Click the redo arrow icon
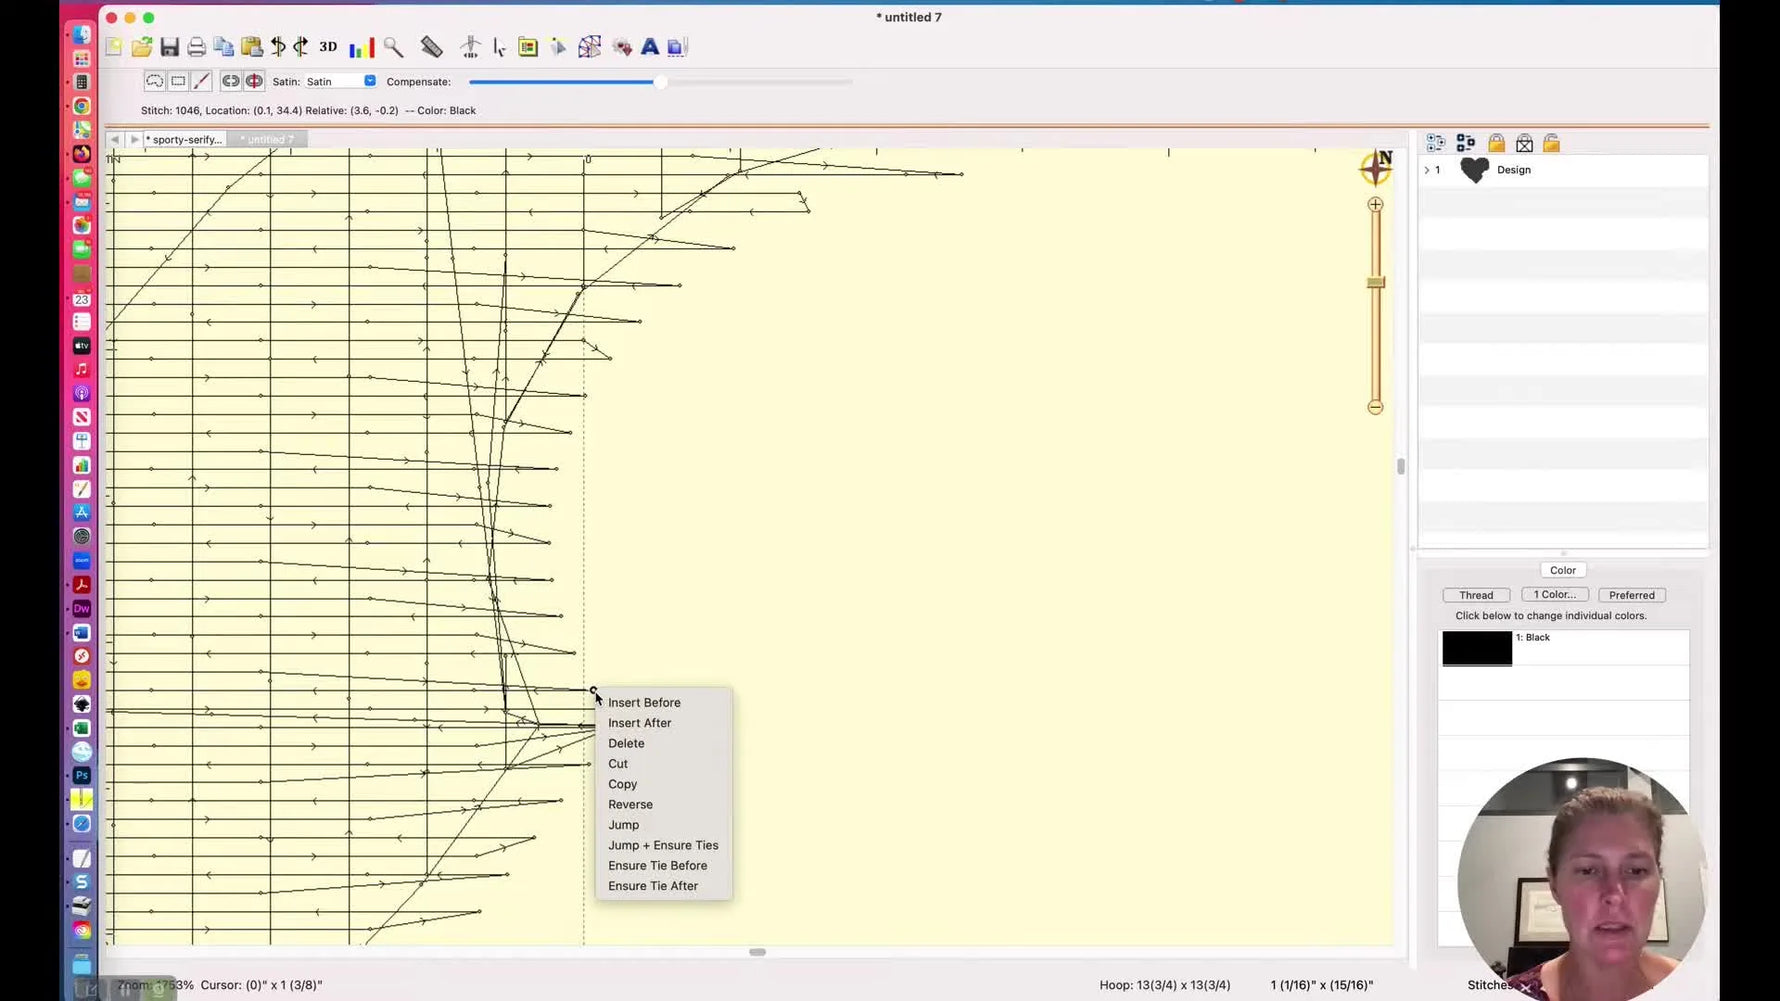1780x1001 pixels. pos(301,47)
